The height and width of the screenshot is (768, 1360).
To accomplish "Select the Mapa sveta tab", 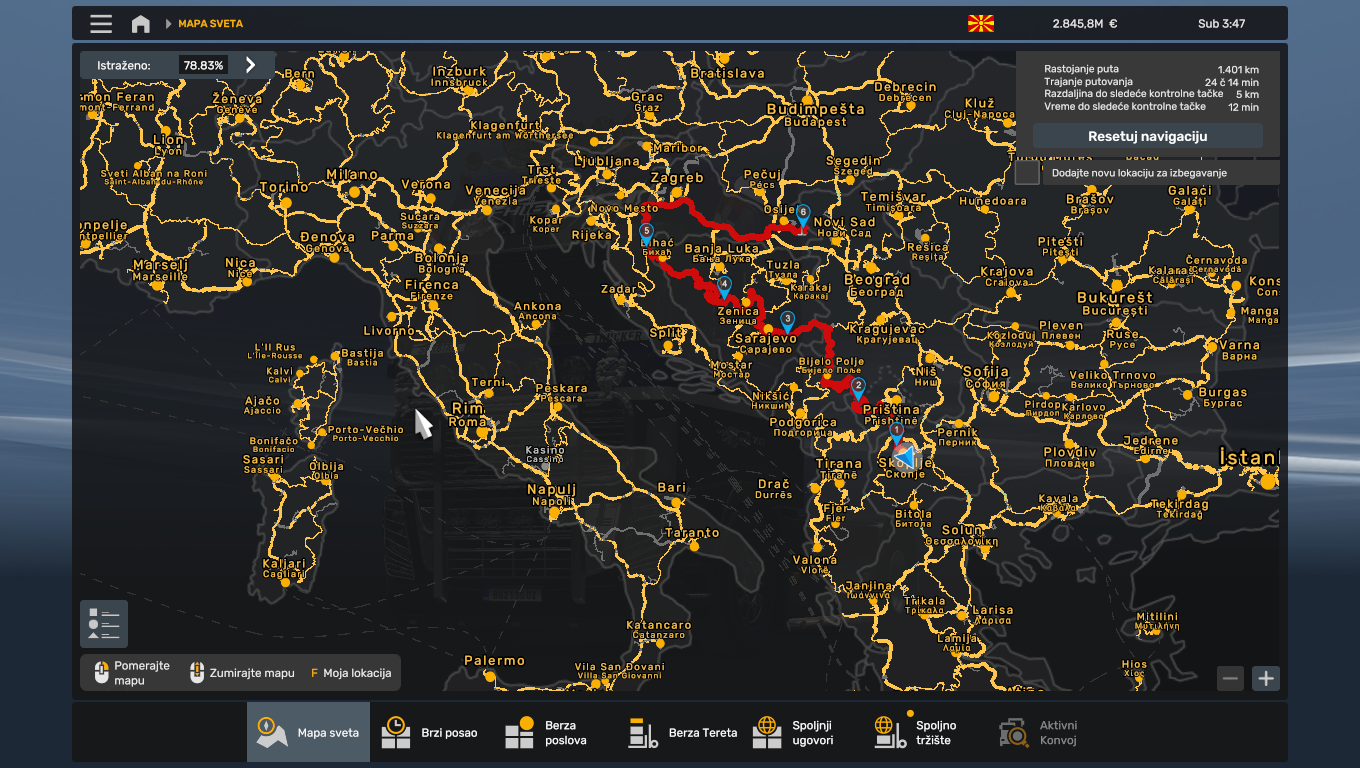I will click(309, 733).
